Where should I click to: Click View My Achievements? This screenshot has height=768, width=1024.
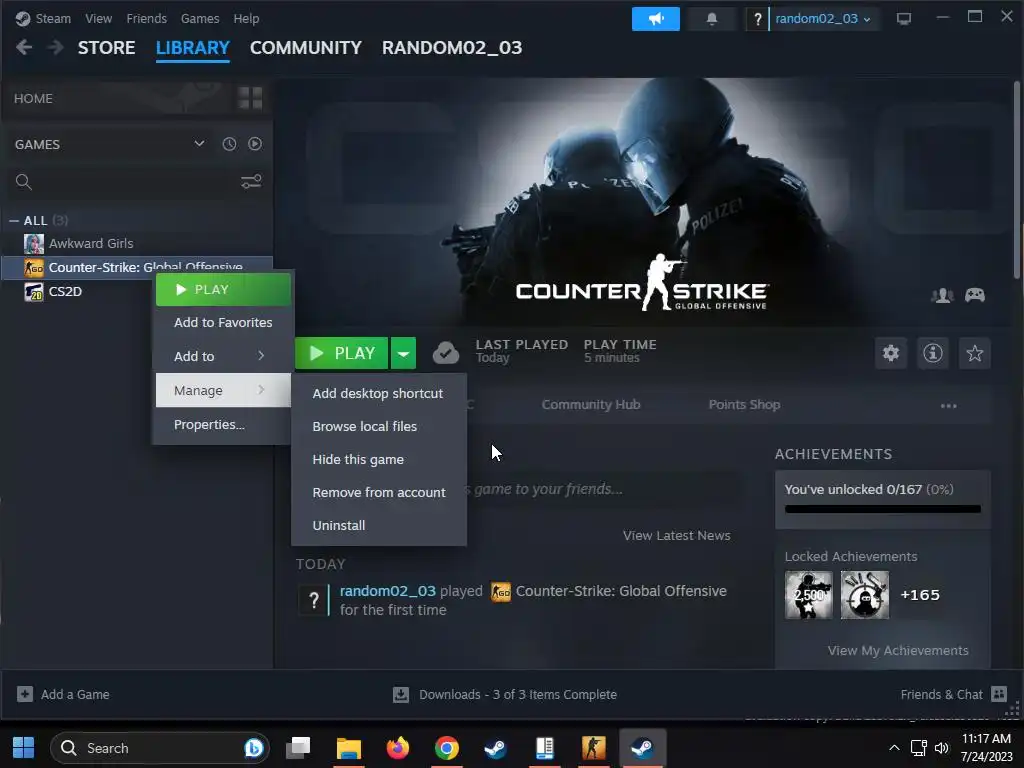898,650
